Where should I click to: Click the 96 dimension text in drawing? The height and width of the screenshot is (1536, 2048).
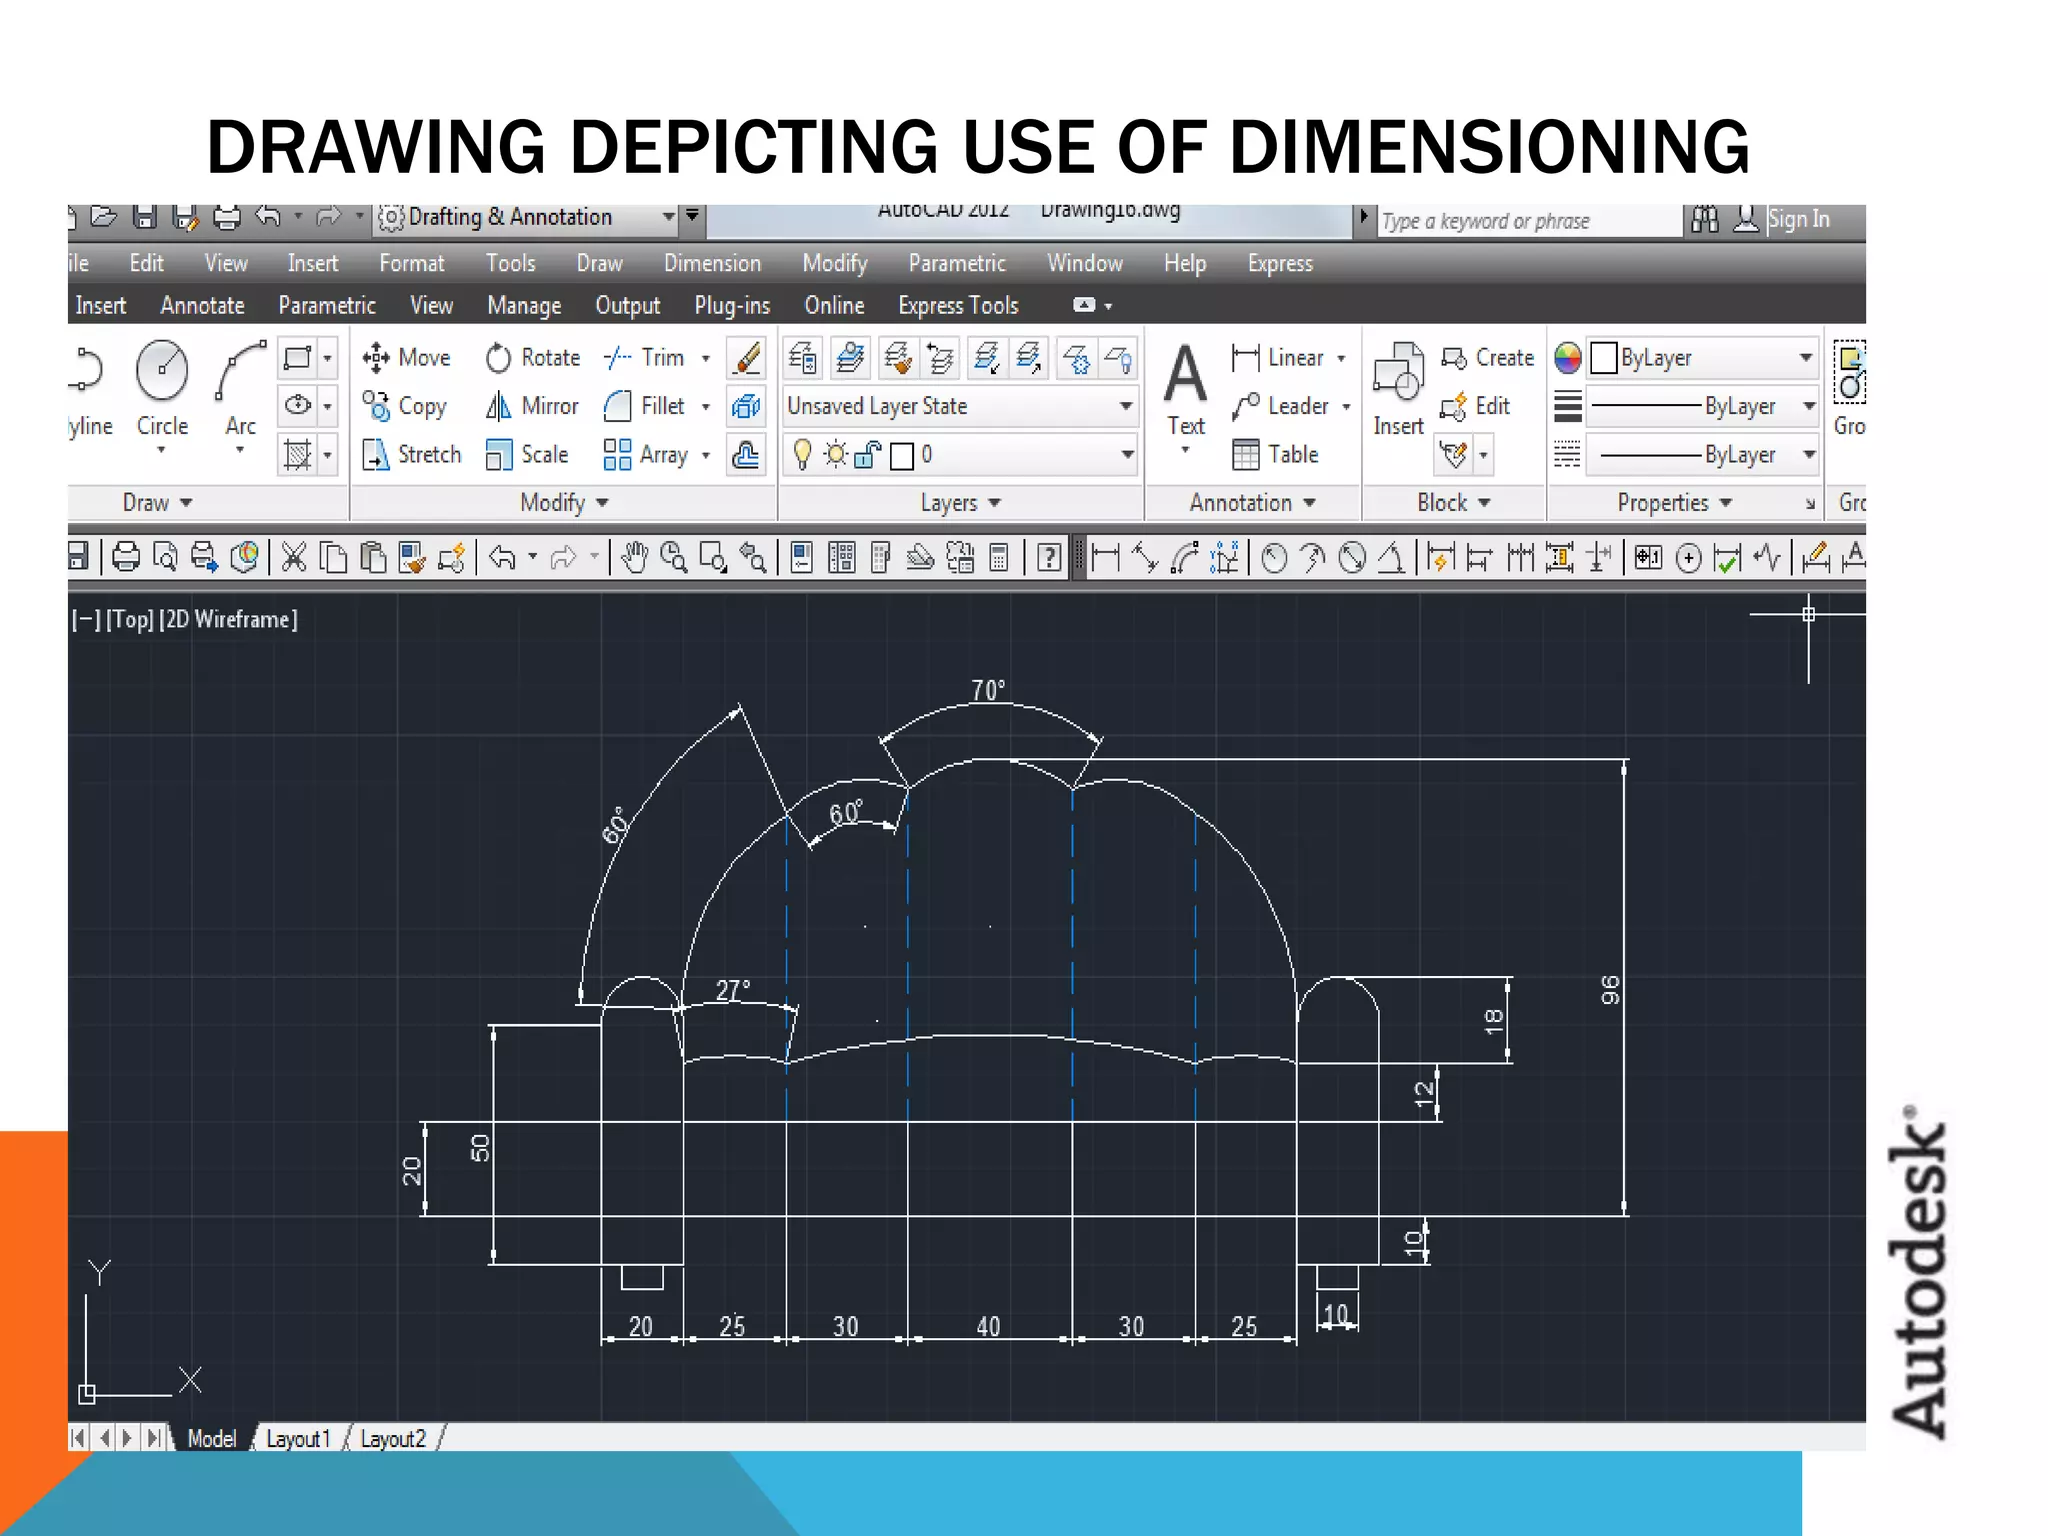point(1609,990)
